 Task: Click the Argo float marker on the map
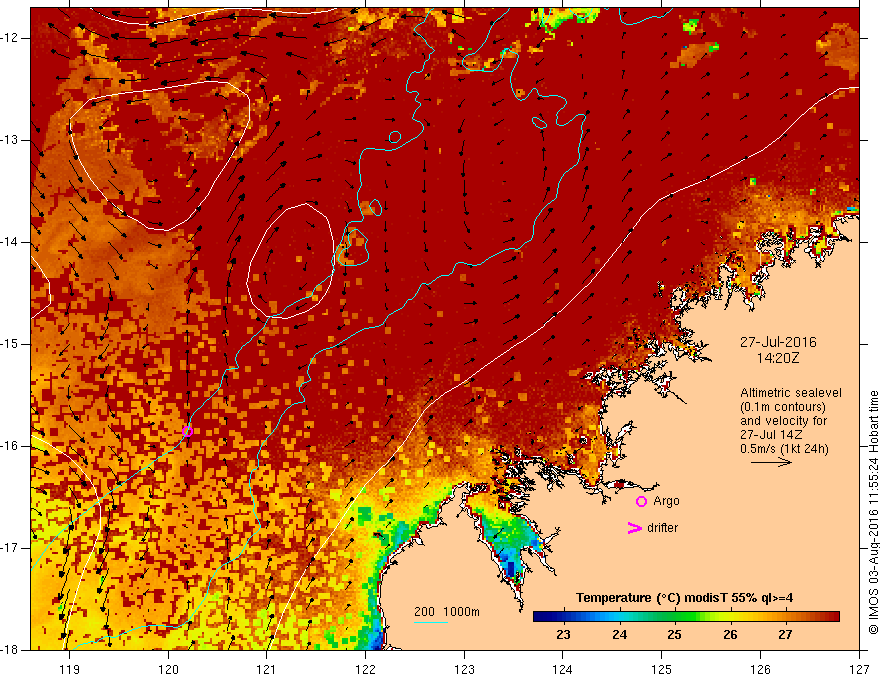(x=187, y=431)
